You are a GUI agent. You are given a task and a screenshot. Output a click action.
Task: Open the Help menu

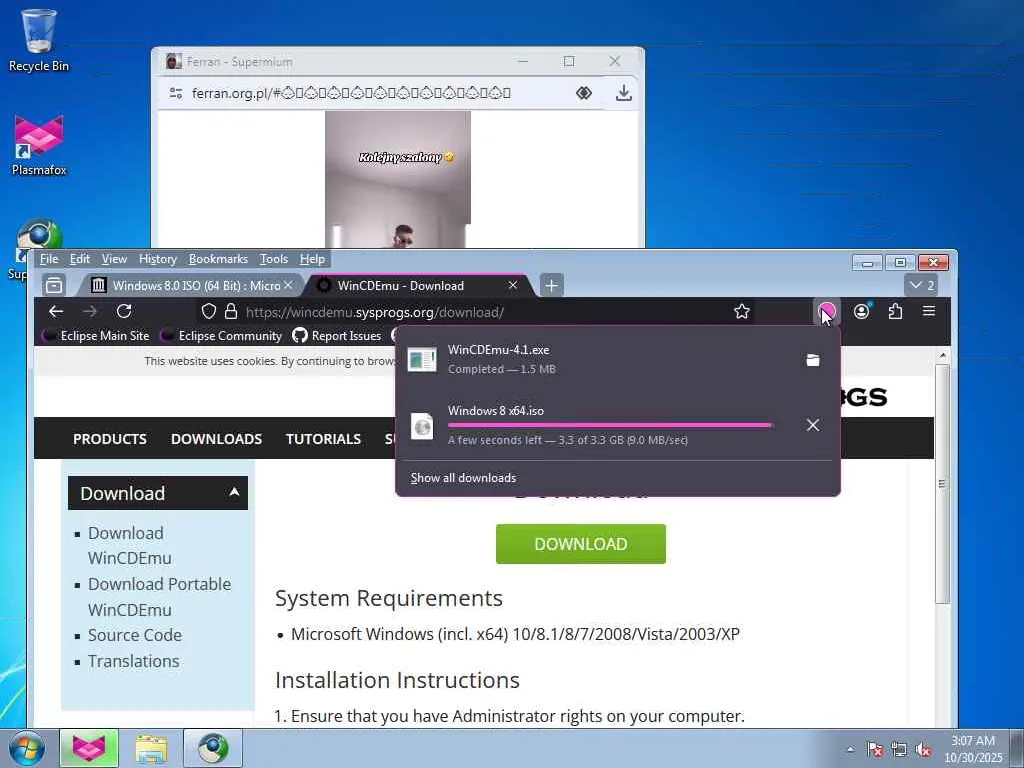click(x=312, y=259)
